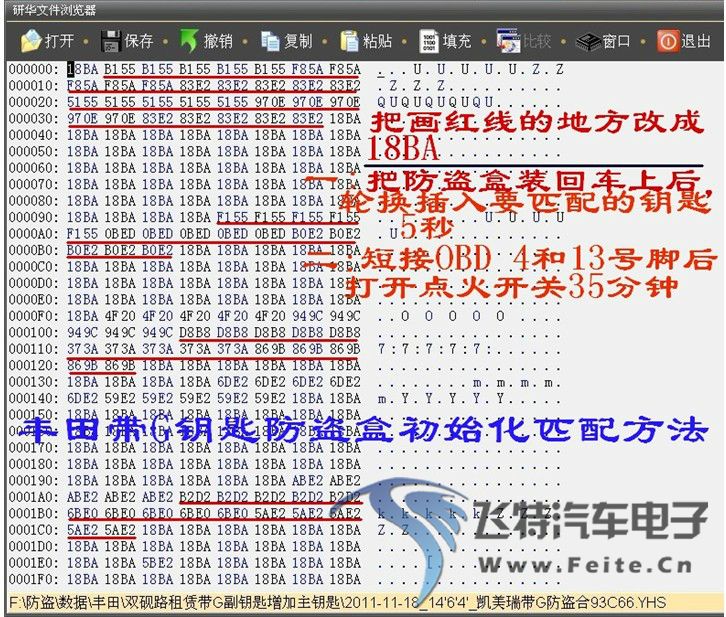Pick the 粘贴 toolbar label

tap(377, 41)
